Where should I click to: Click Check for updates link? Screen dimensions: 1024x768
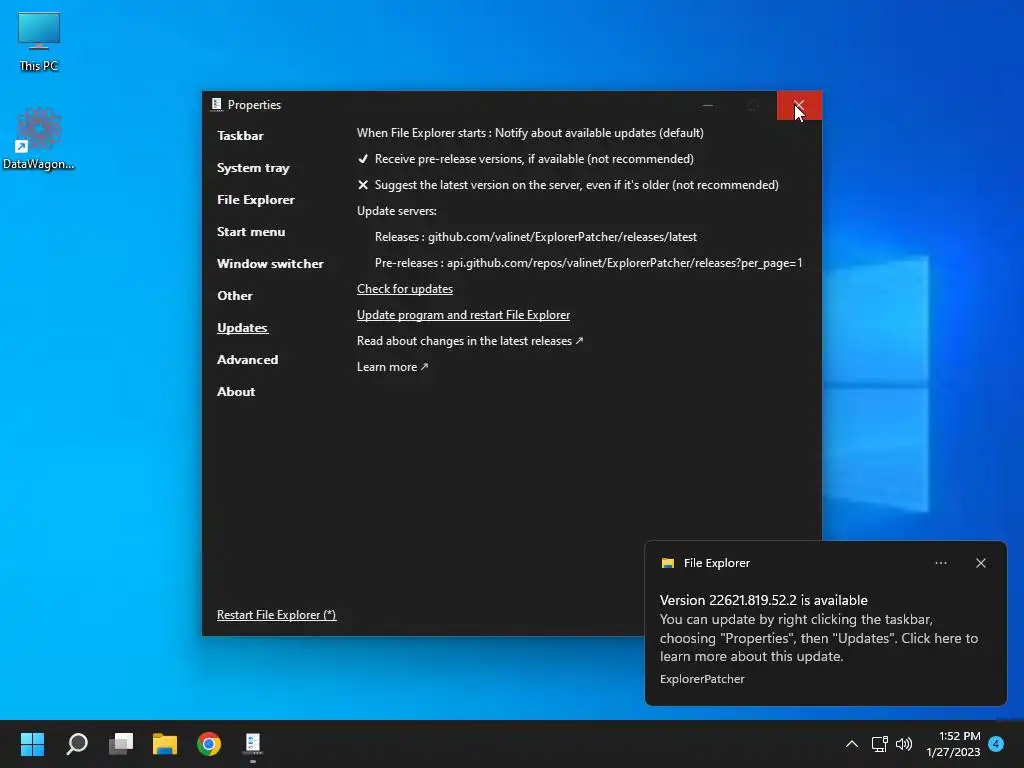tap(405, 289)
